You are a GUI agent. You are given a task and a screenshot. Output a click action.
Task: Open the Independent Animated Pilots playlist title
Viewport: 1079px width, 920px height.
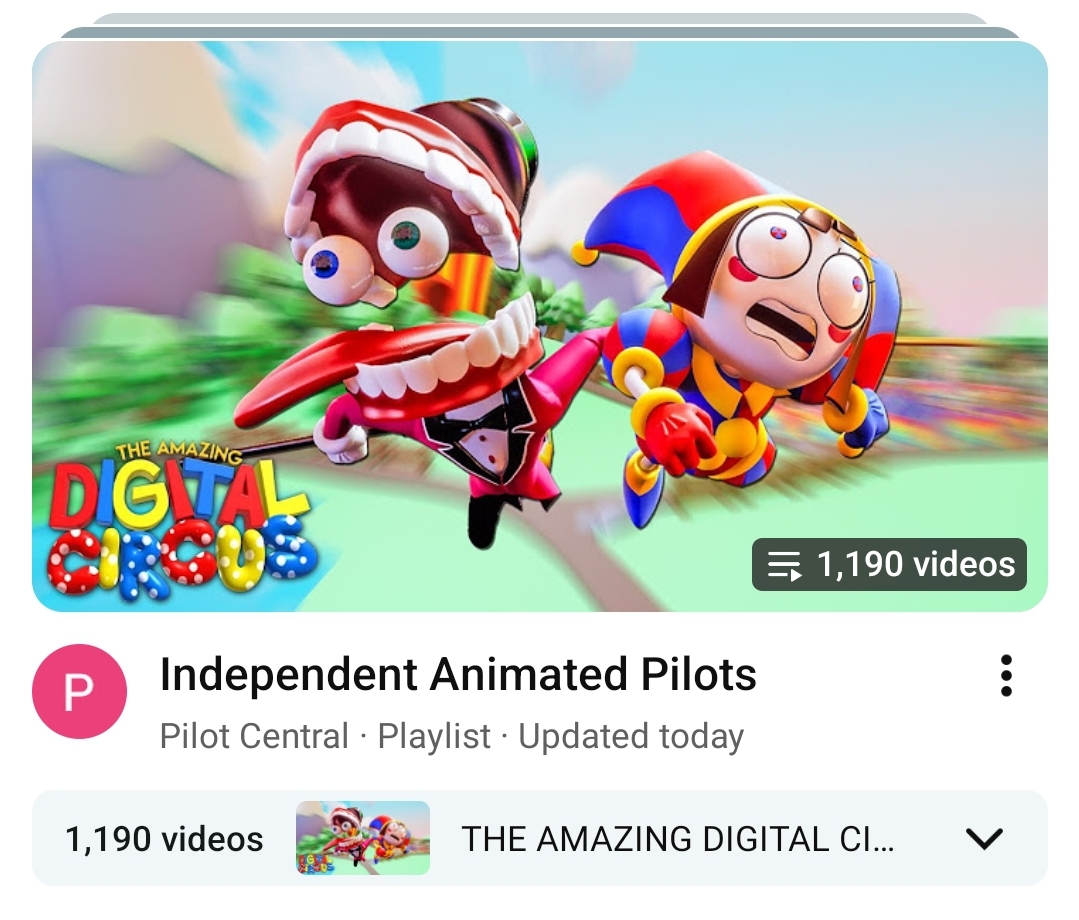[458, 674]
